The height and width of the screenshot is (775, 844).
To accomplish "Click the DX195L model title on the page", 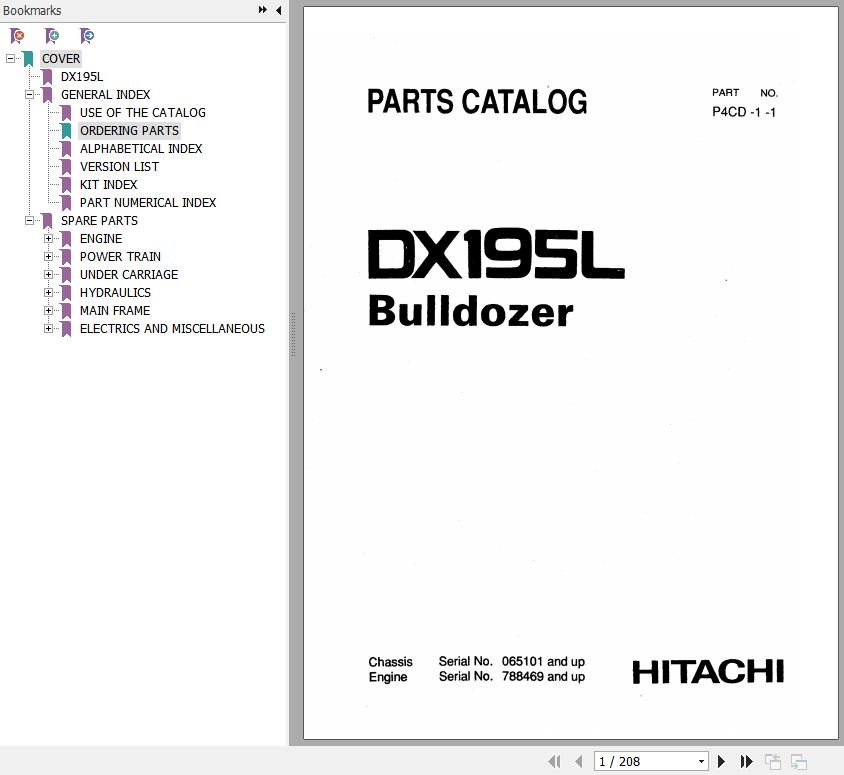I will (x=496, y=253).
